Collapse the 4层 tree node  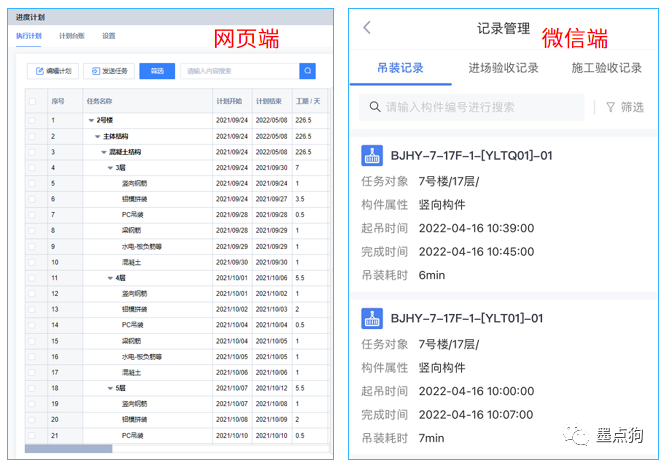111,277
